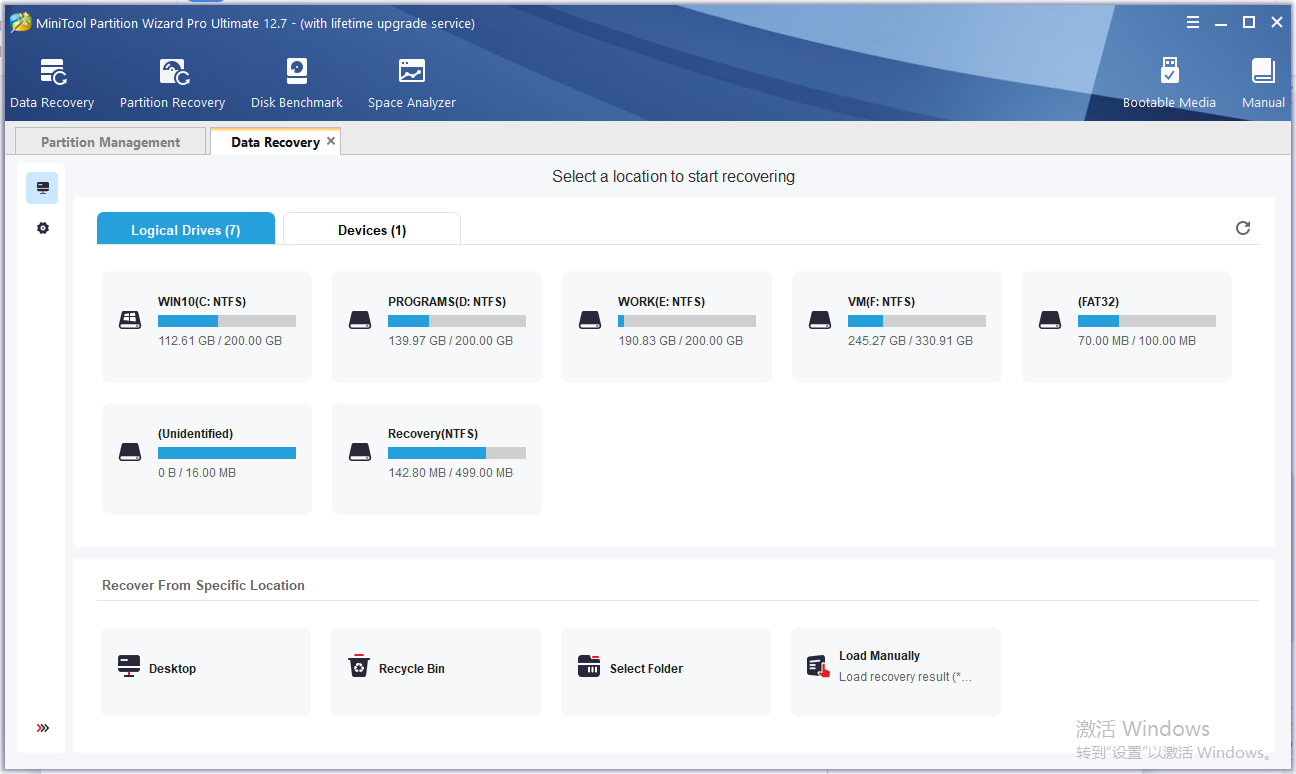Screen dimensions: 1296x774
Task: Select the drive location icon in the sidebar
Action: click(42, 187)
